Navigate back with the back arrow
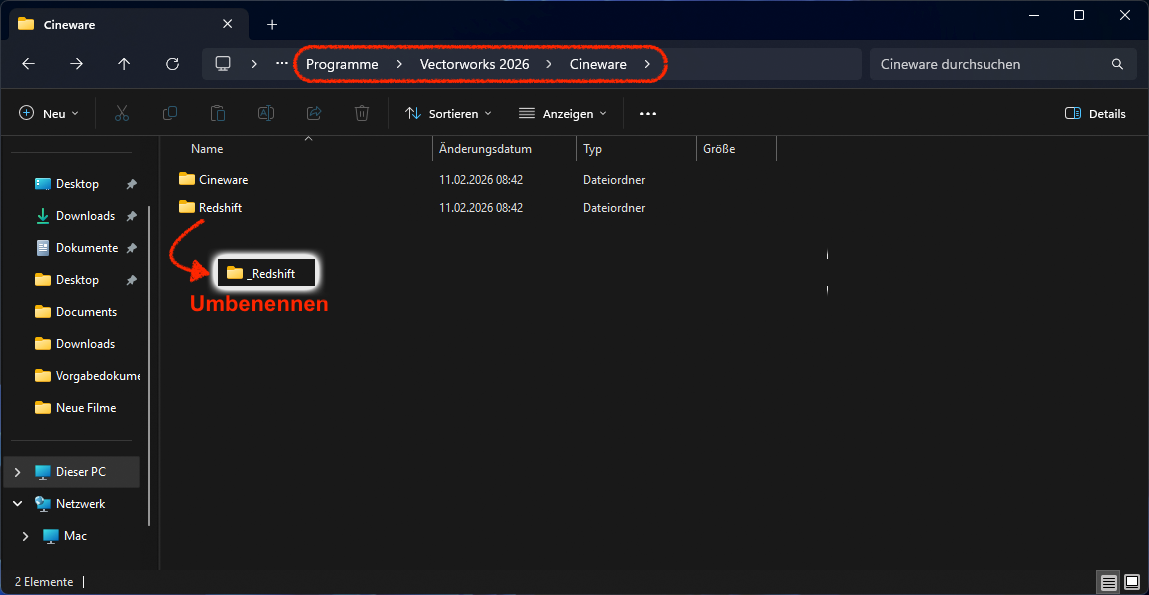 (x=28, y=64)
